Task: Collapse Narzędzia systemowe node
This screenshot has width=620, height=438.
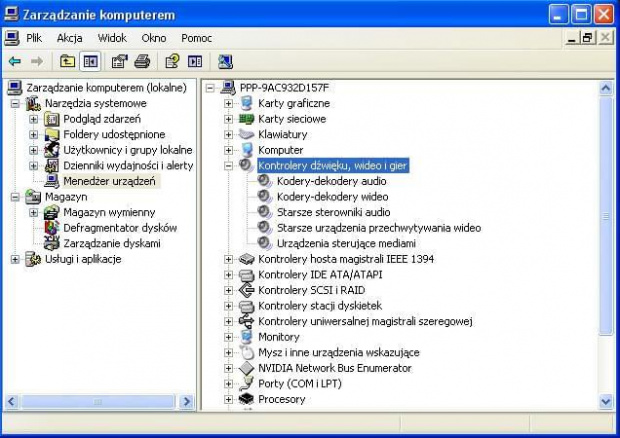Action: (15, 104)
